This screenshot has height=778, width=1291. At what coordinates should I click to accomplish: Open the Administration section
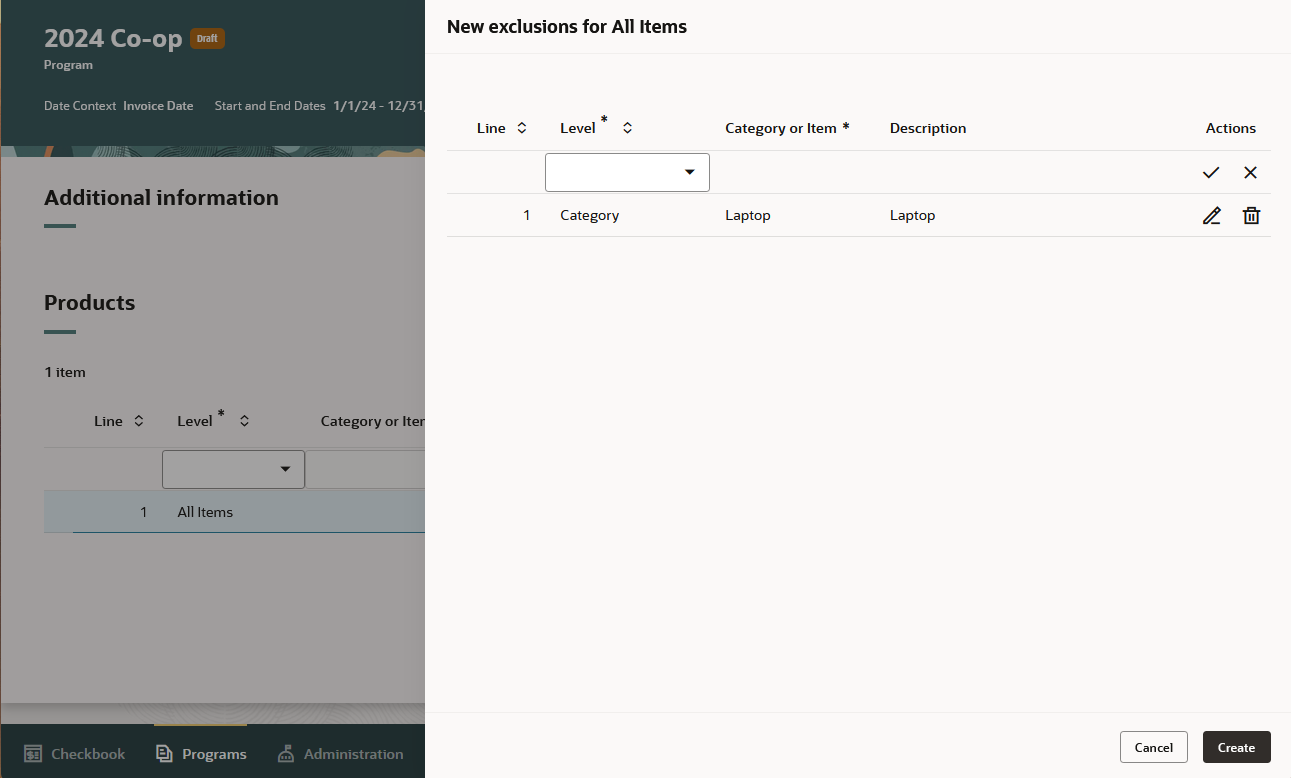(341, 753)
